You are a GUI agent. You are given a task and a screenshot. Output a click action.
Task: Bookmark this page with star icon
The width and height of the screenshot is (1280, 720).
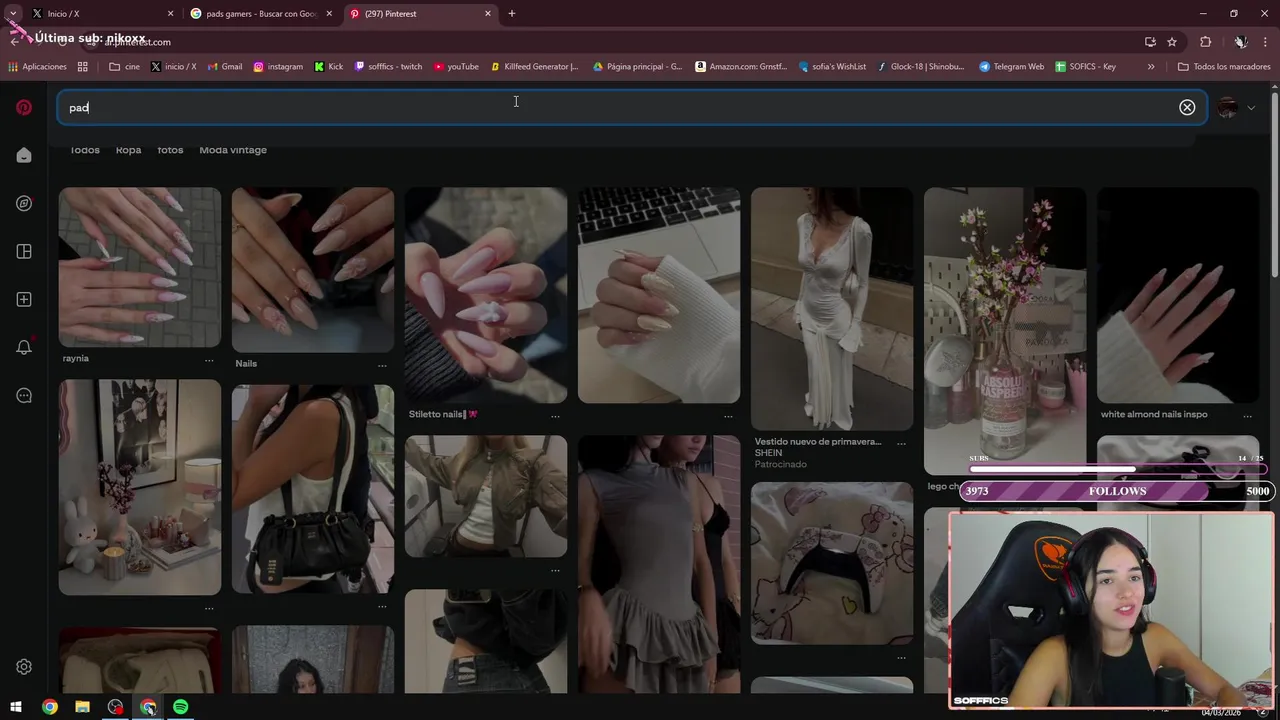tap(1172, 42)
